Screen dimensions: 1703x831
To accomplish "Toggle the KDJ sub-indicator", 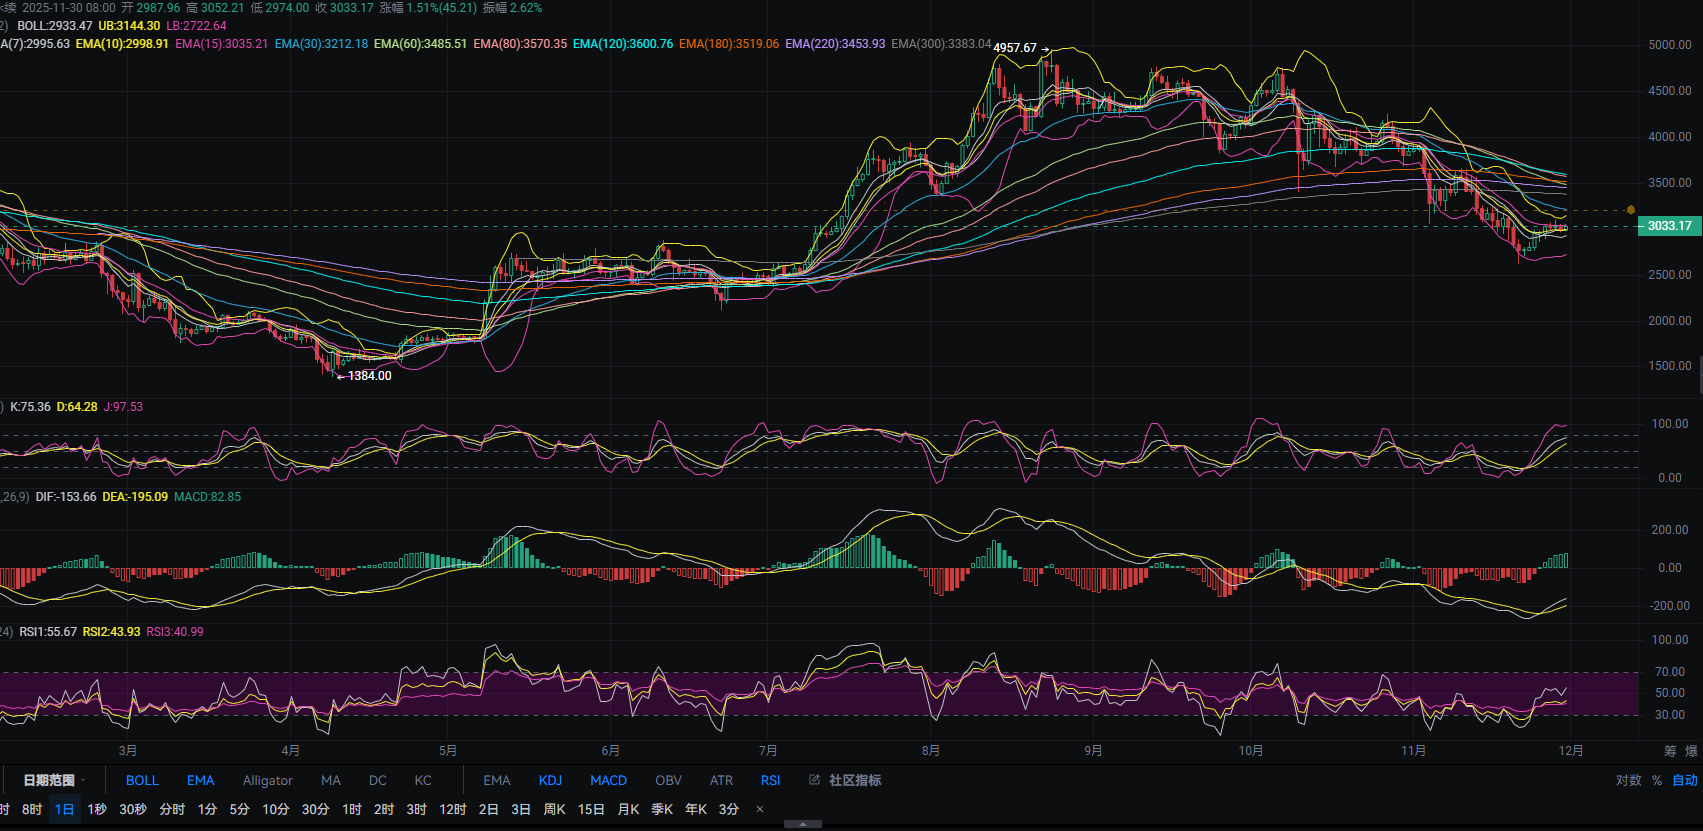I will [550, 780].
